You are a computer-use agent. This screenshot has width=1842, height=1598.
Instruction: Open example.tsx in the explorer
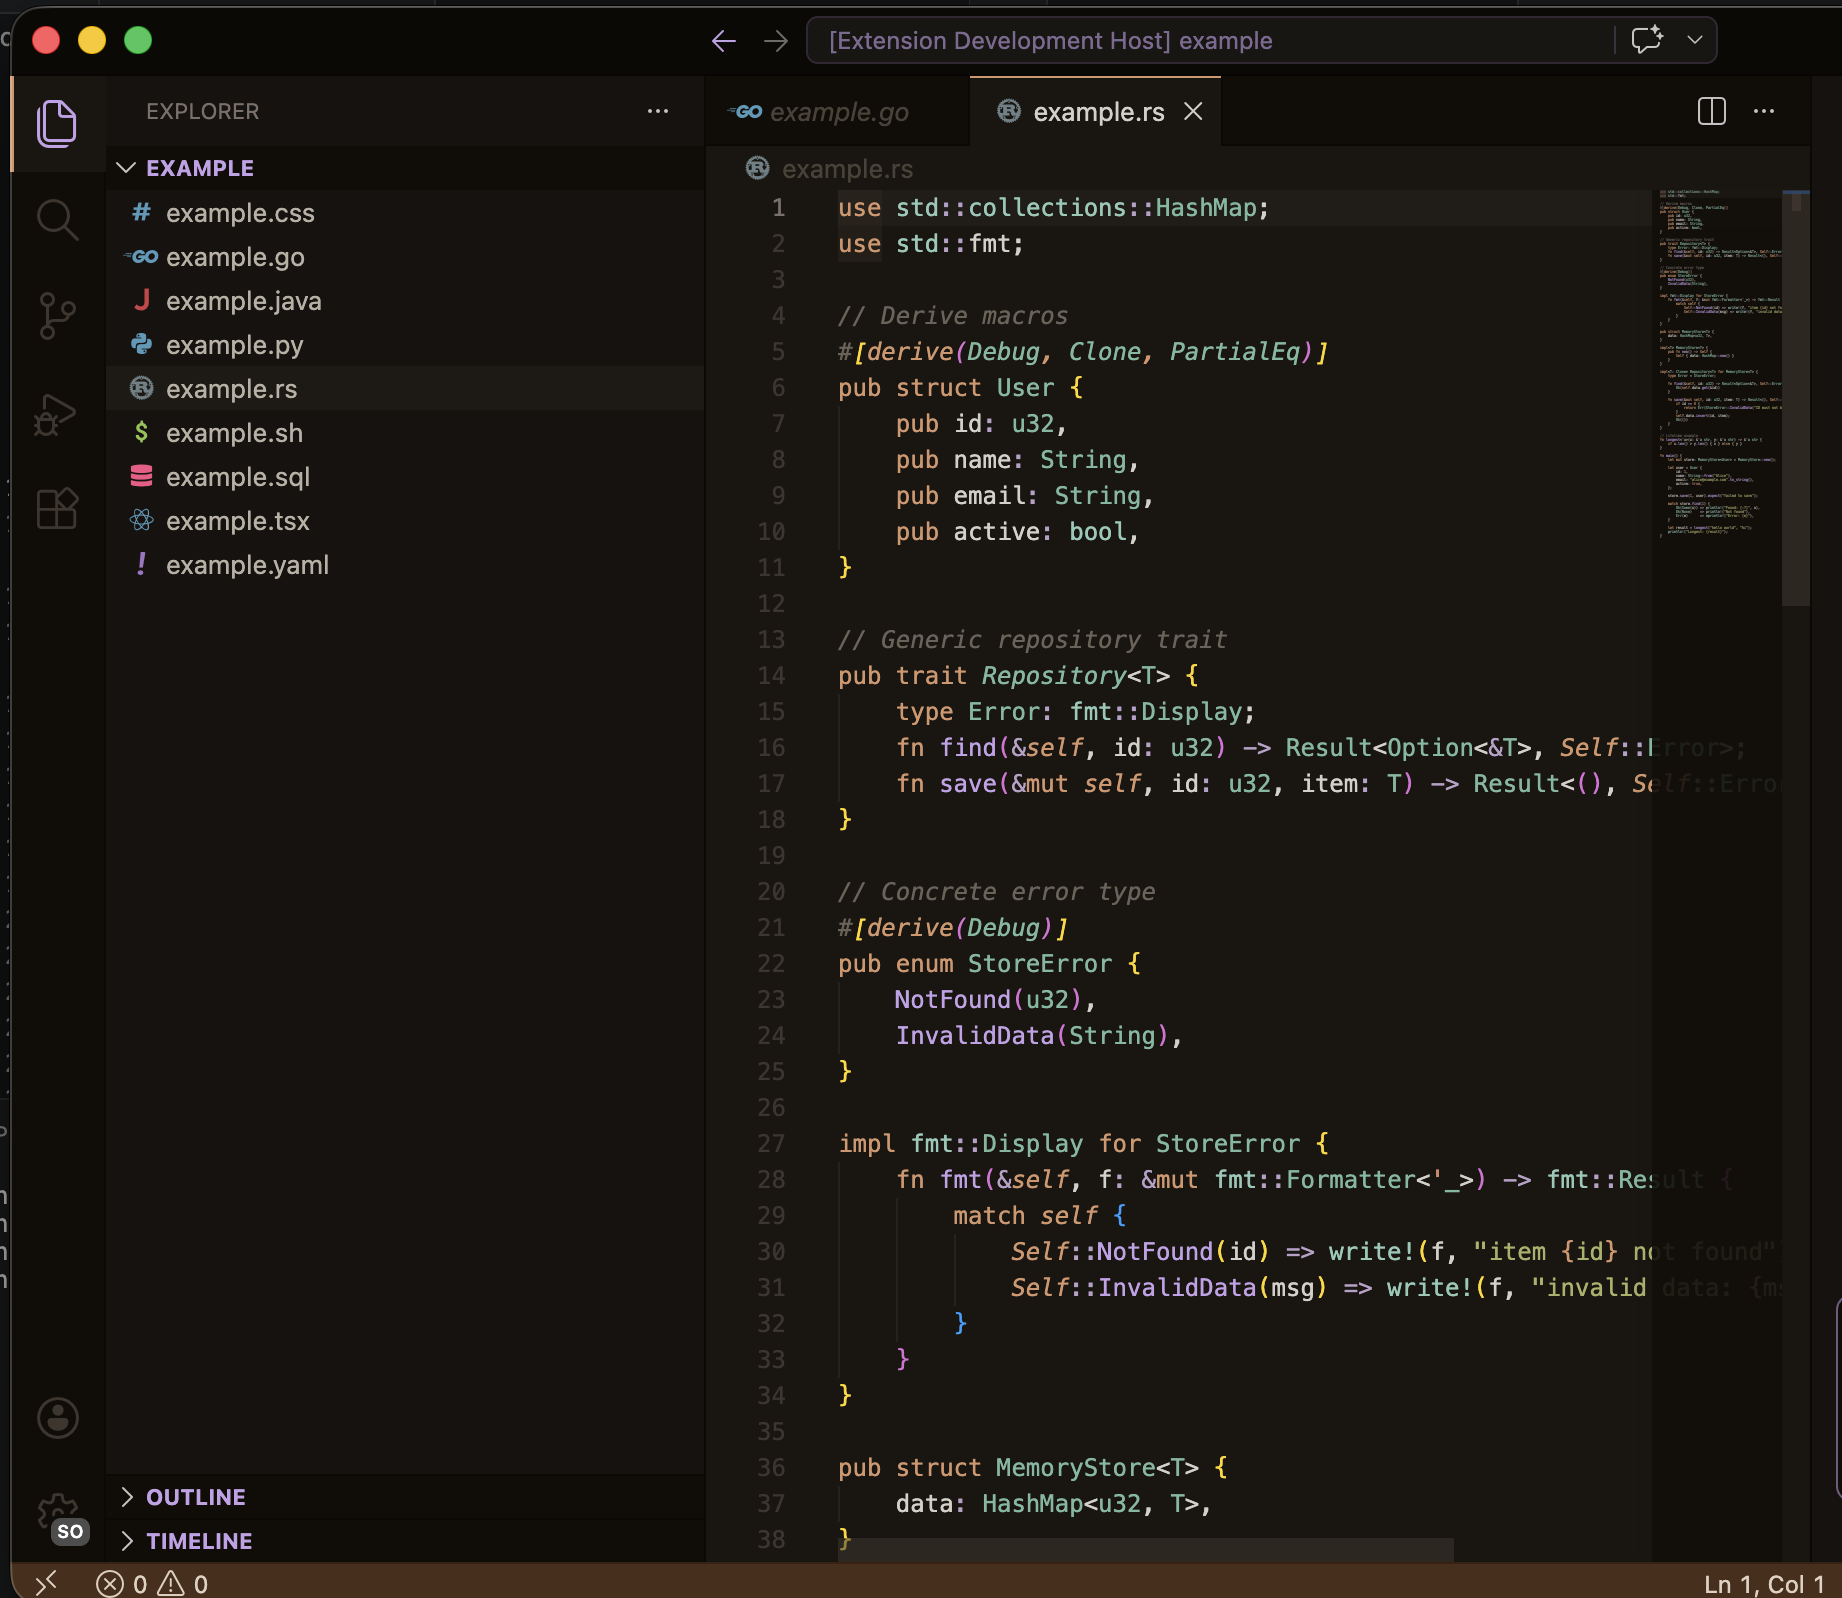405,521
